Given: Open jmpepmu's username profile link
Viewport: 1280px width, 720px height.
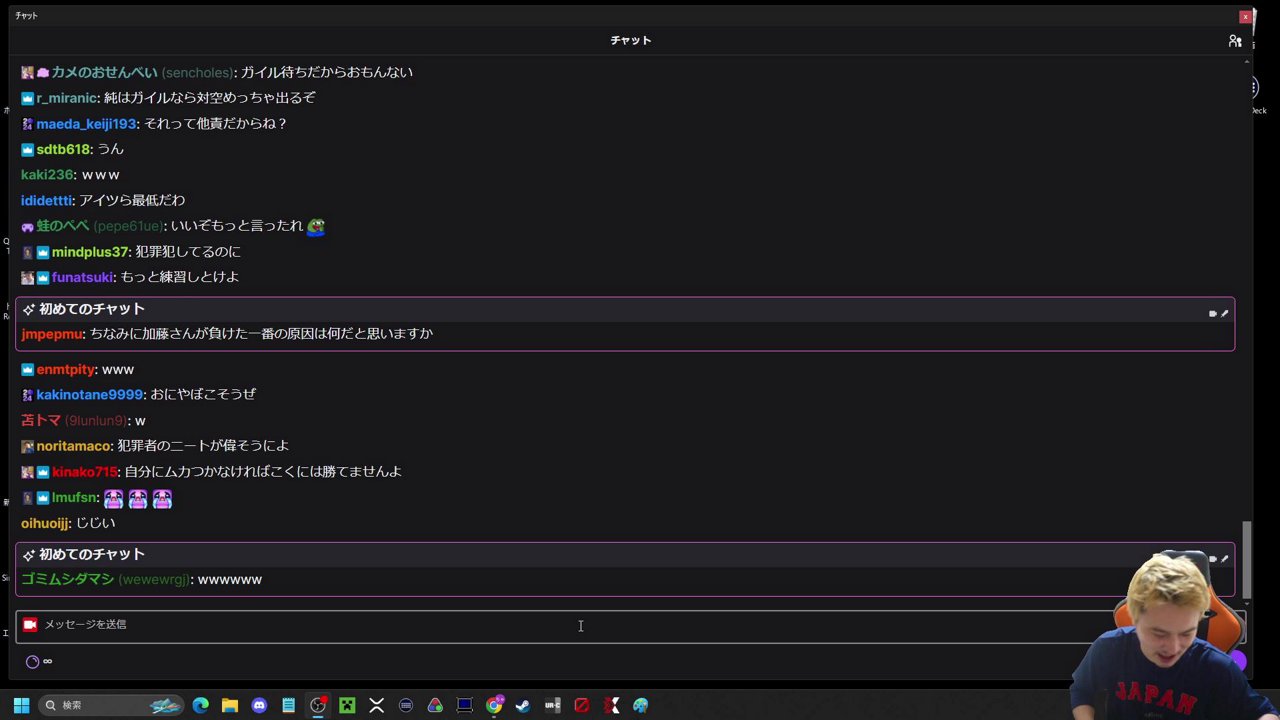Looking at the screenshot, I should click(x=52, y=334).
